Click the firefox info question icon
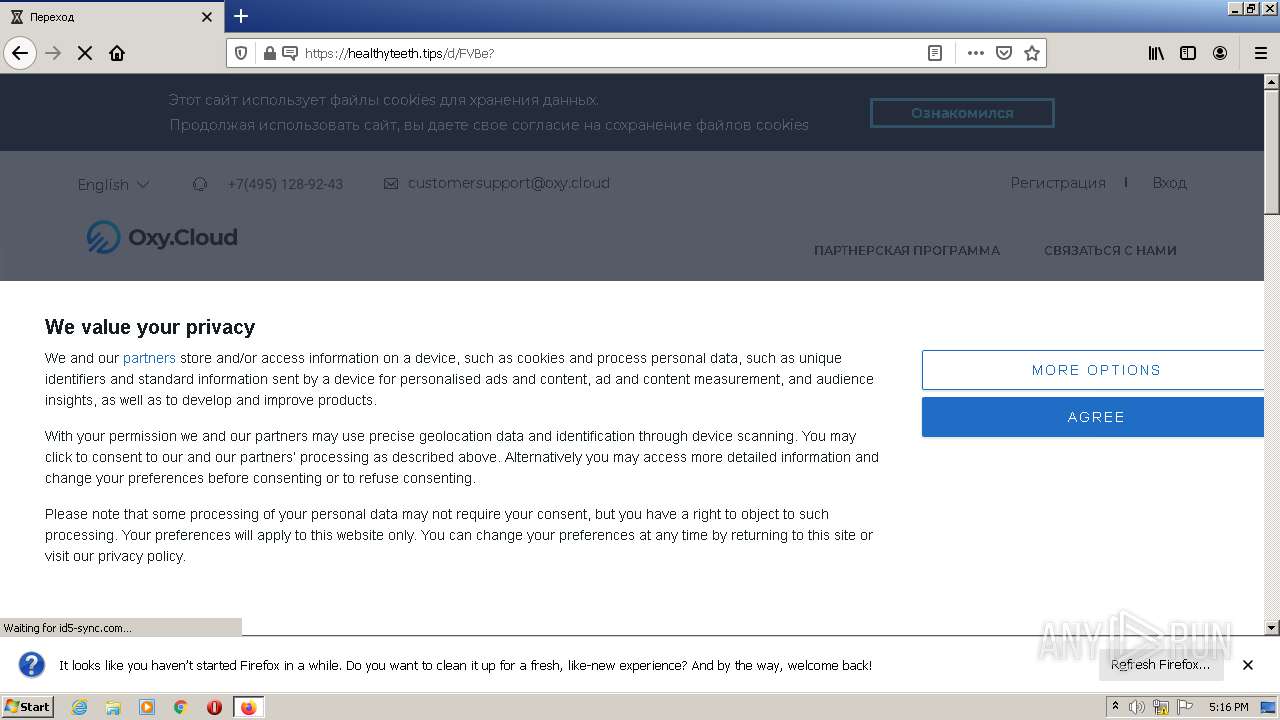 pyautogui.click(x=32, y=665)
